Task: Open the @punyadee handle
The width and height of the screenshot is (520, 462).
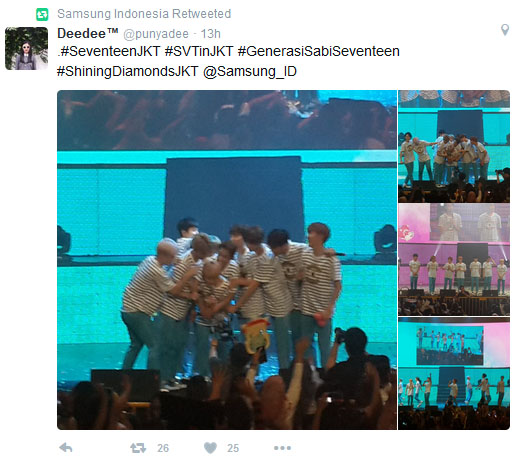Action: (x=156, y=34)
